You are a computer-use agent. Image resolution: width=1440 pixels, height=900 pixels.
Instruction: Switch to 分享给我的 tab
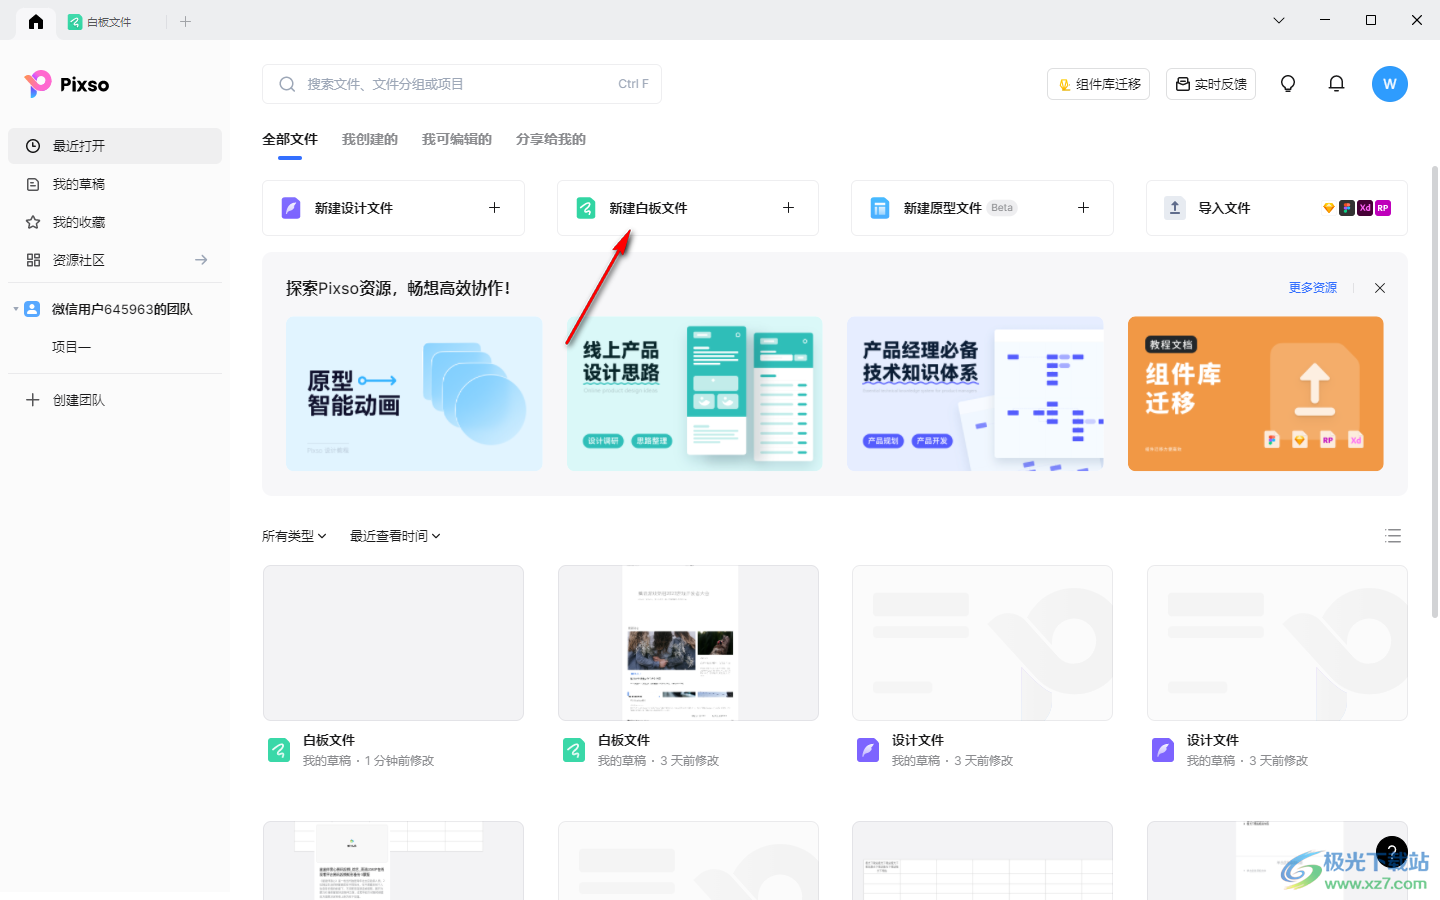click(551, 139)
